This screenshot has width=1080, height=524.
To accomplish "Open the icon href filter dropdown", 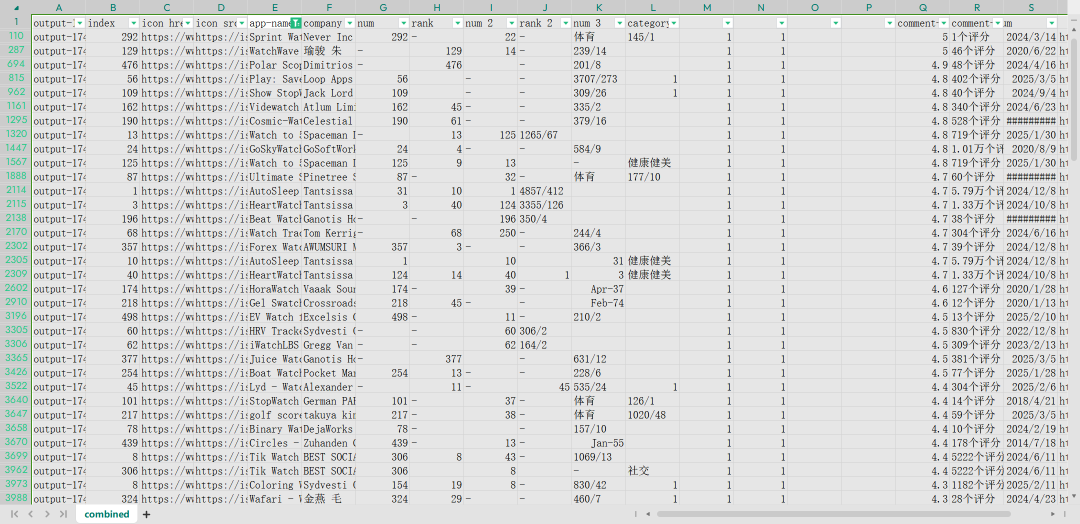I will (187, 23).
